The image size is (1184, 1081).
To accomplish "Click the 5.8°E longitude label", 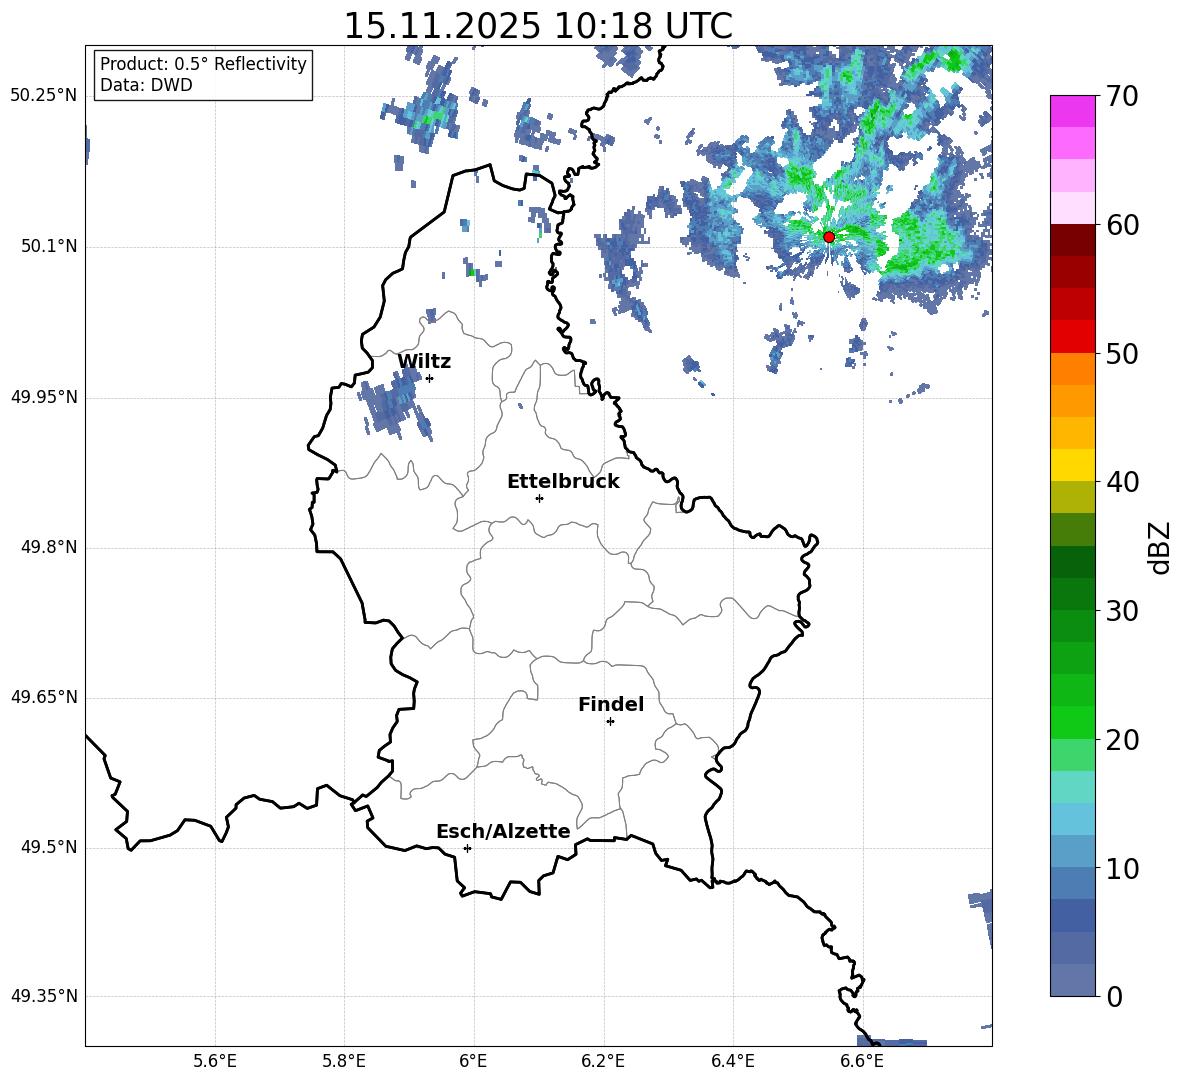I will click(x=344, y=1061).
